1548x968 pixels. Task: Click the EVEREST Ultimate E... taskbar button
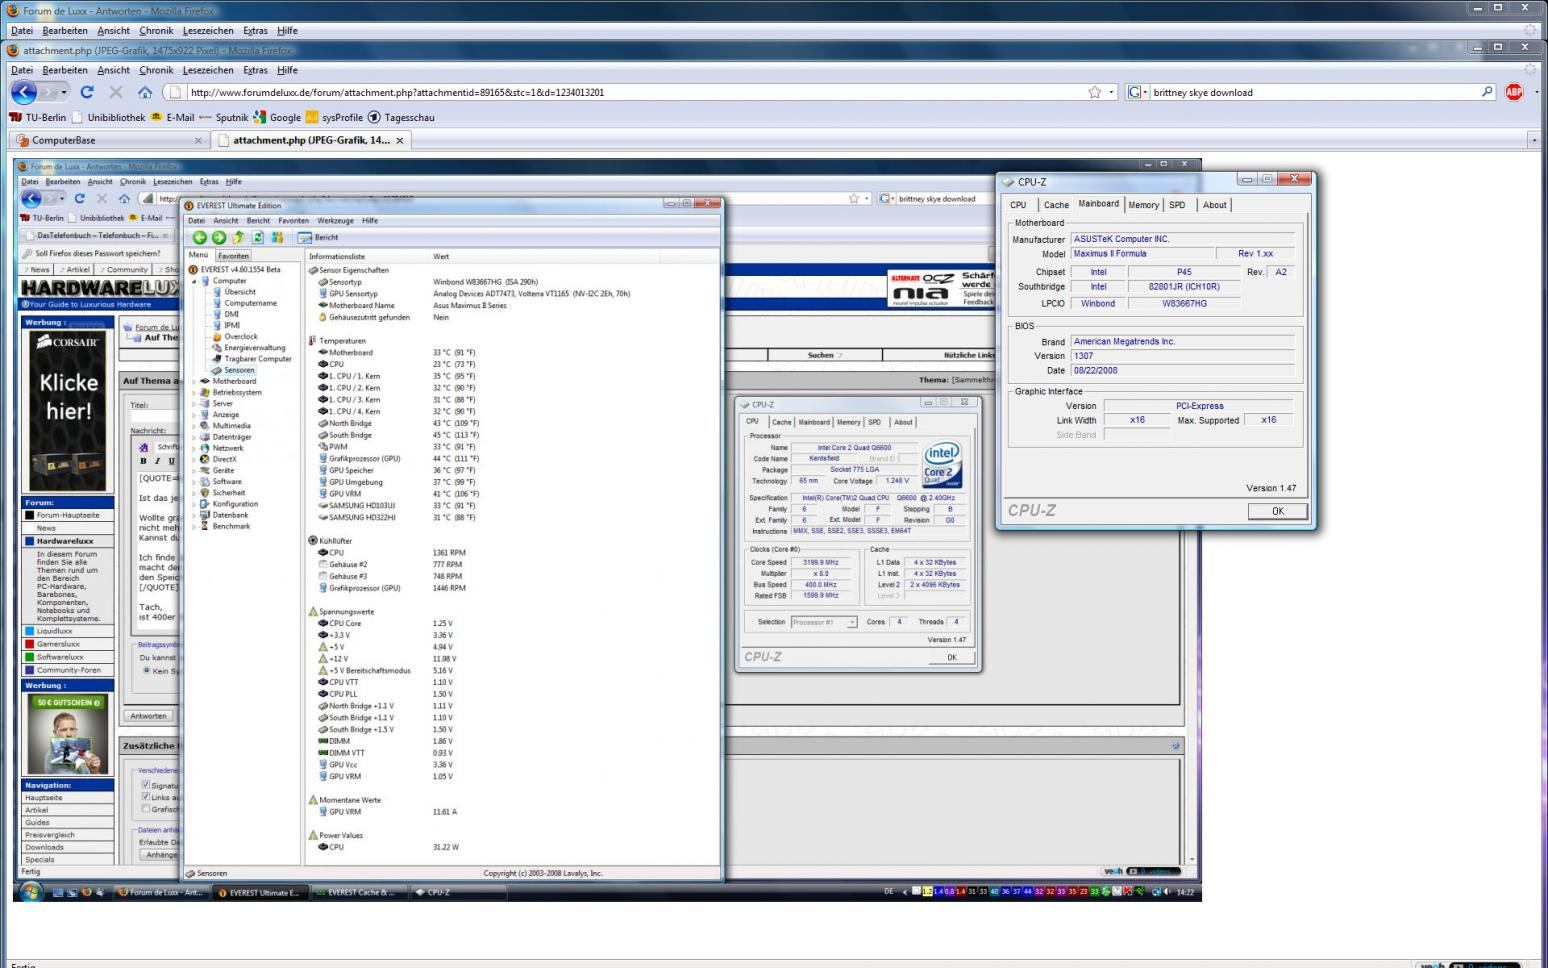point(260,892)
